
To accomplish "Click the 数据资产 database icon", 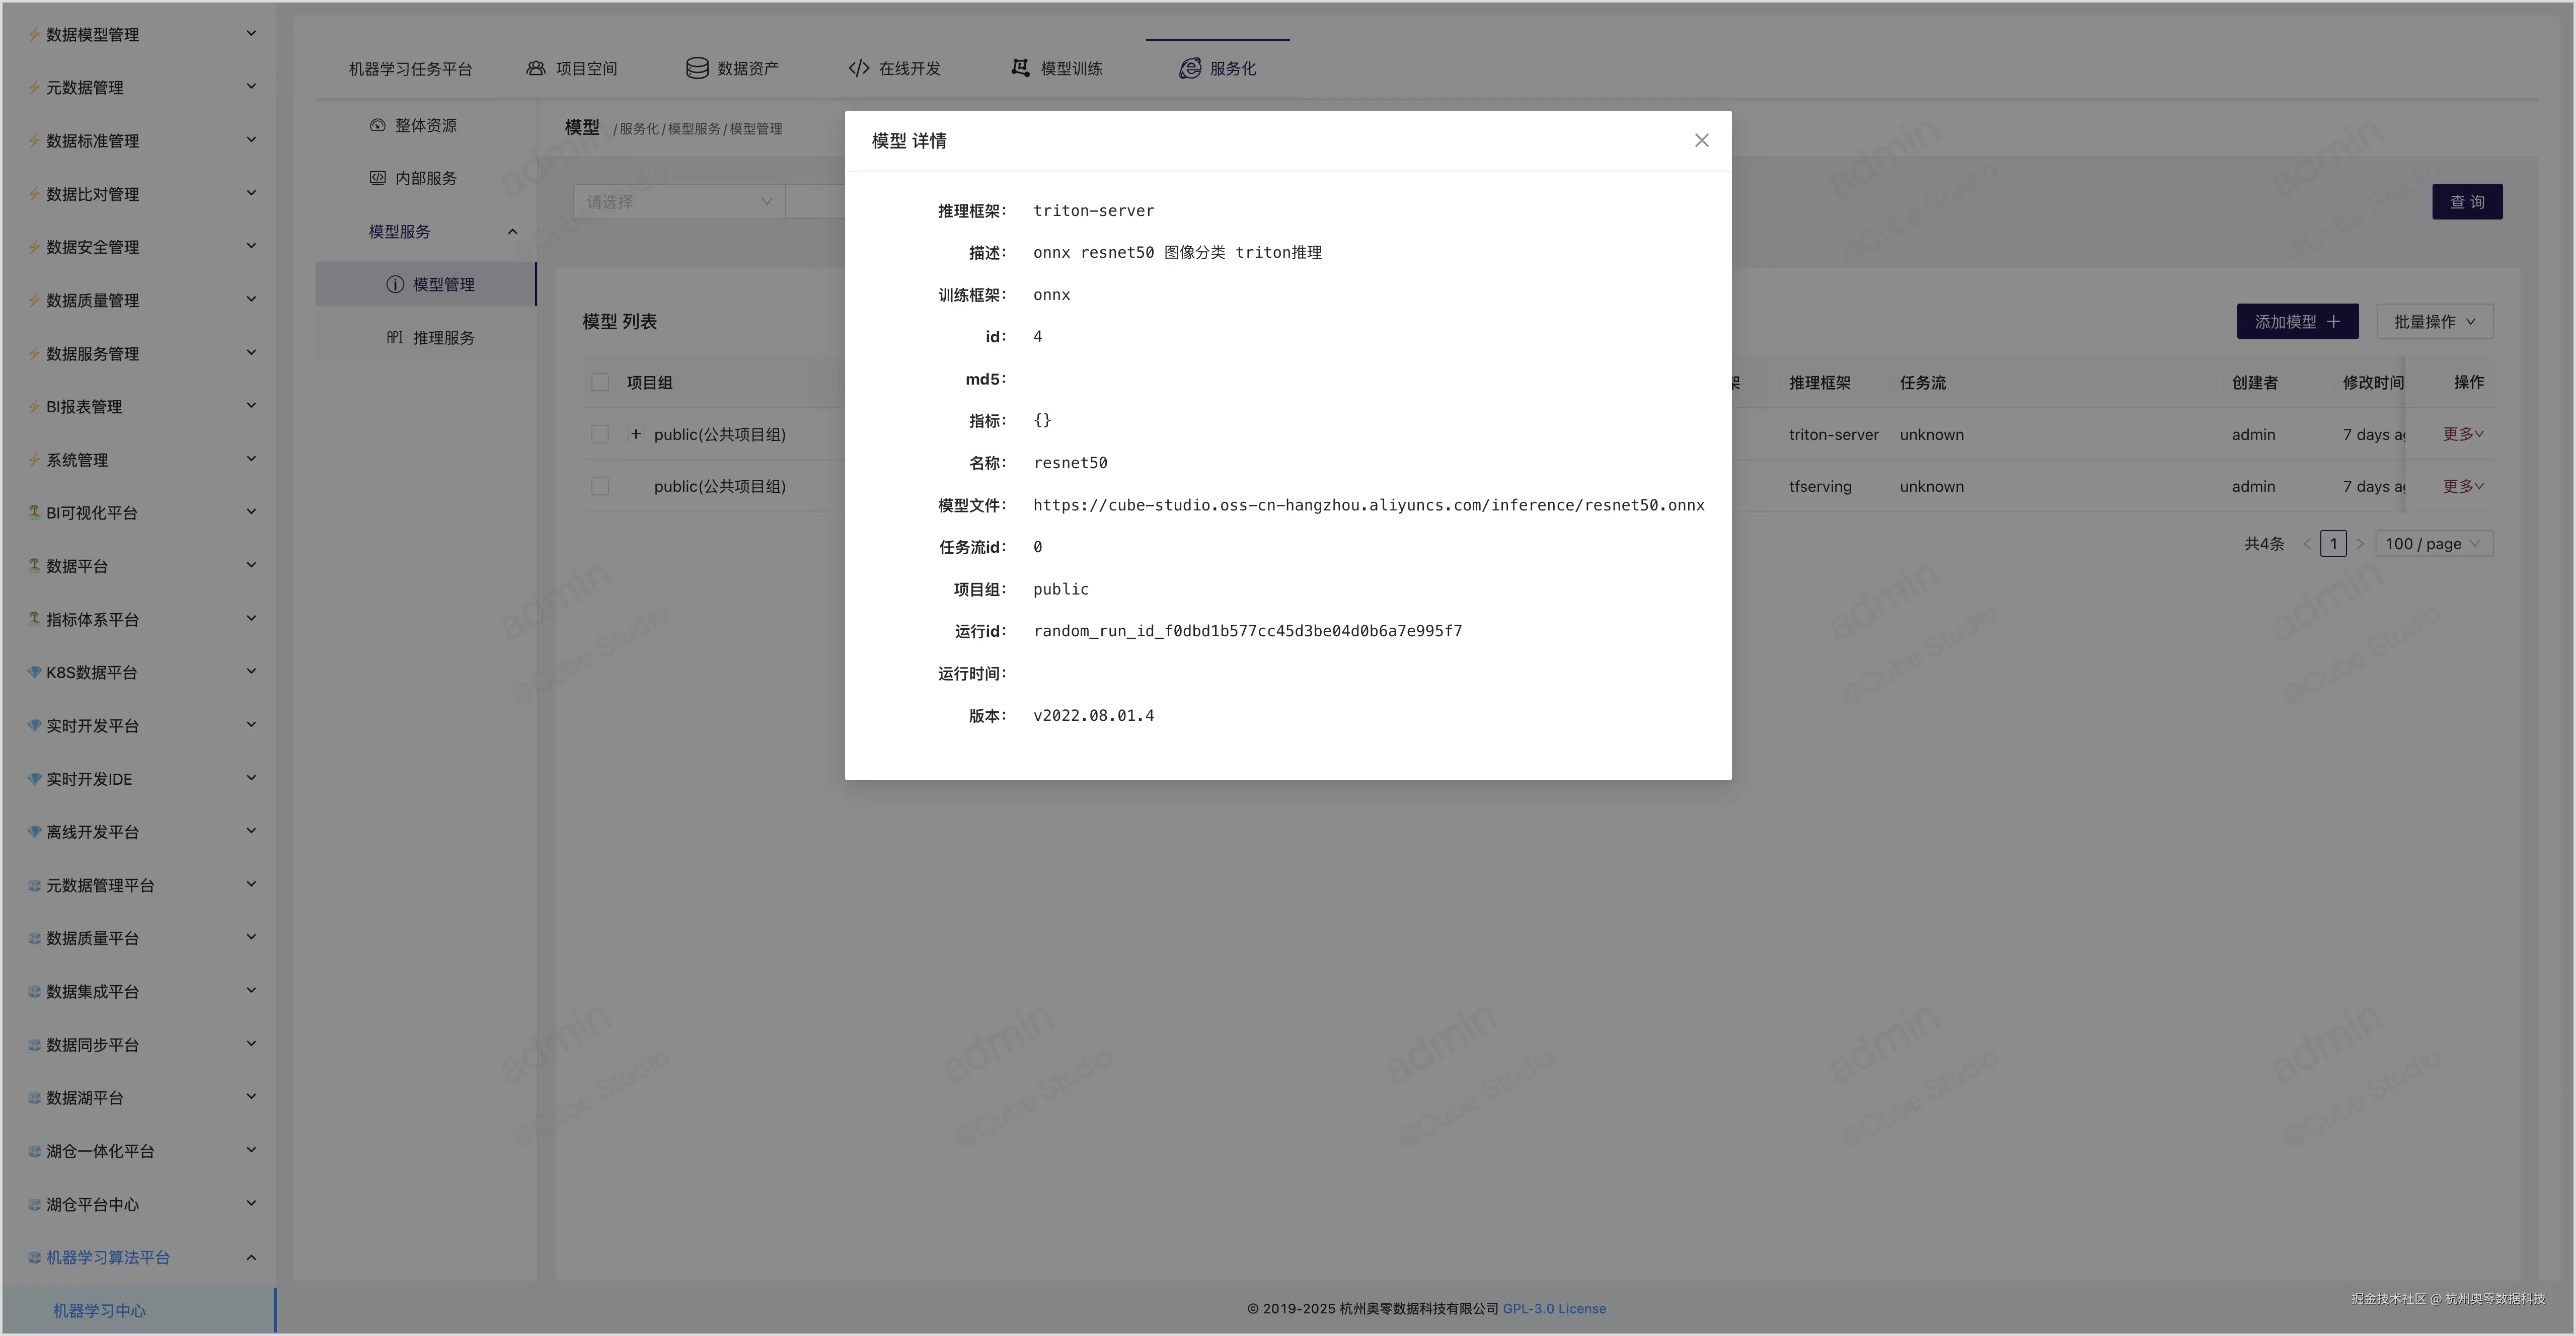I will tap(697, 68).
